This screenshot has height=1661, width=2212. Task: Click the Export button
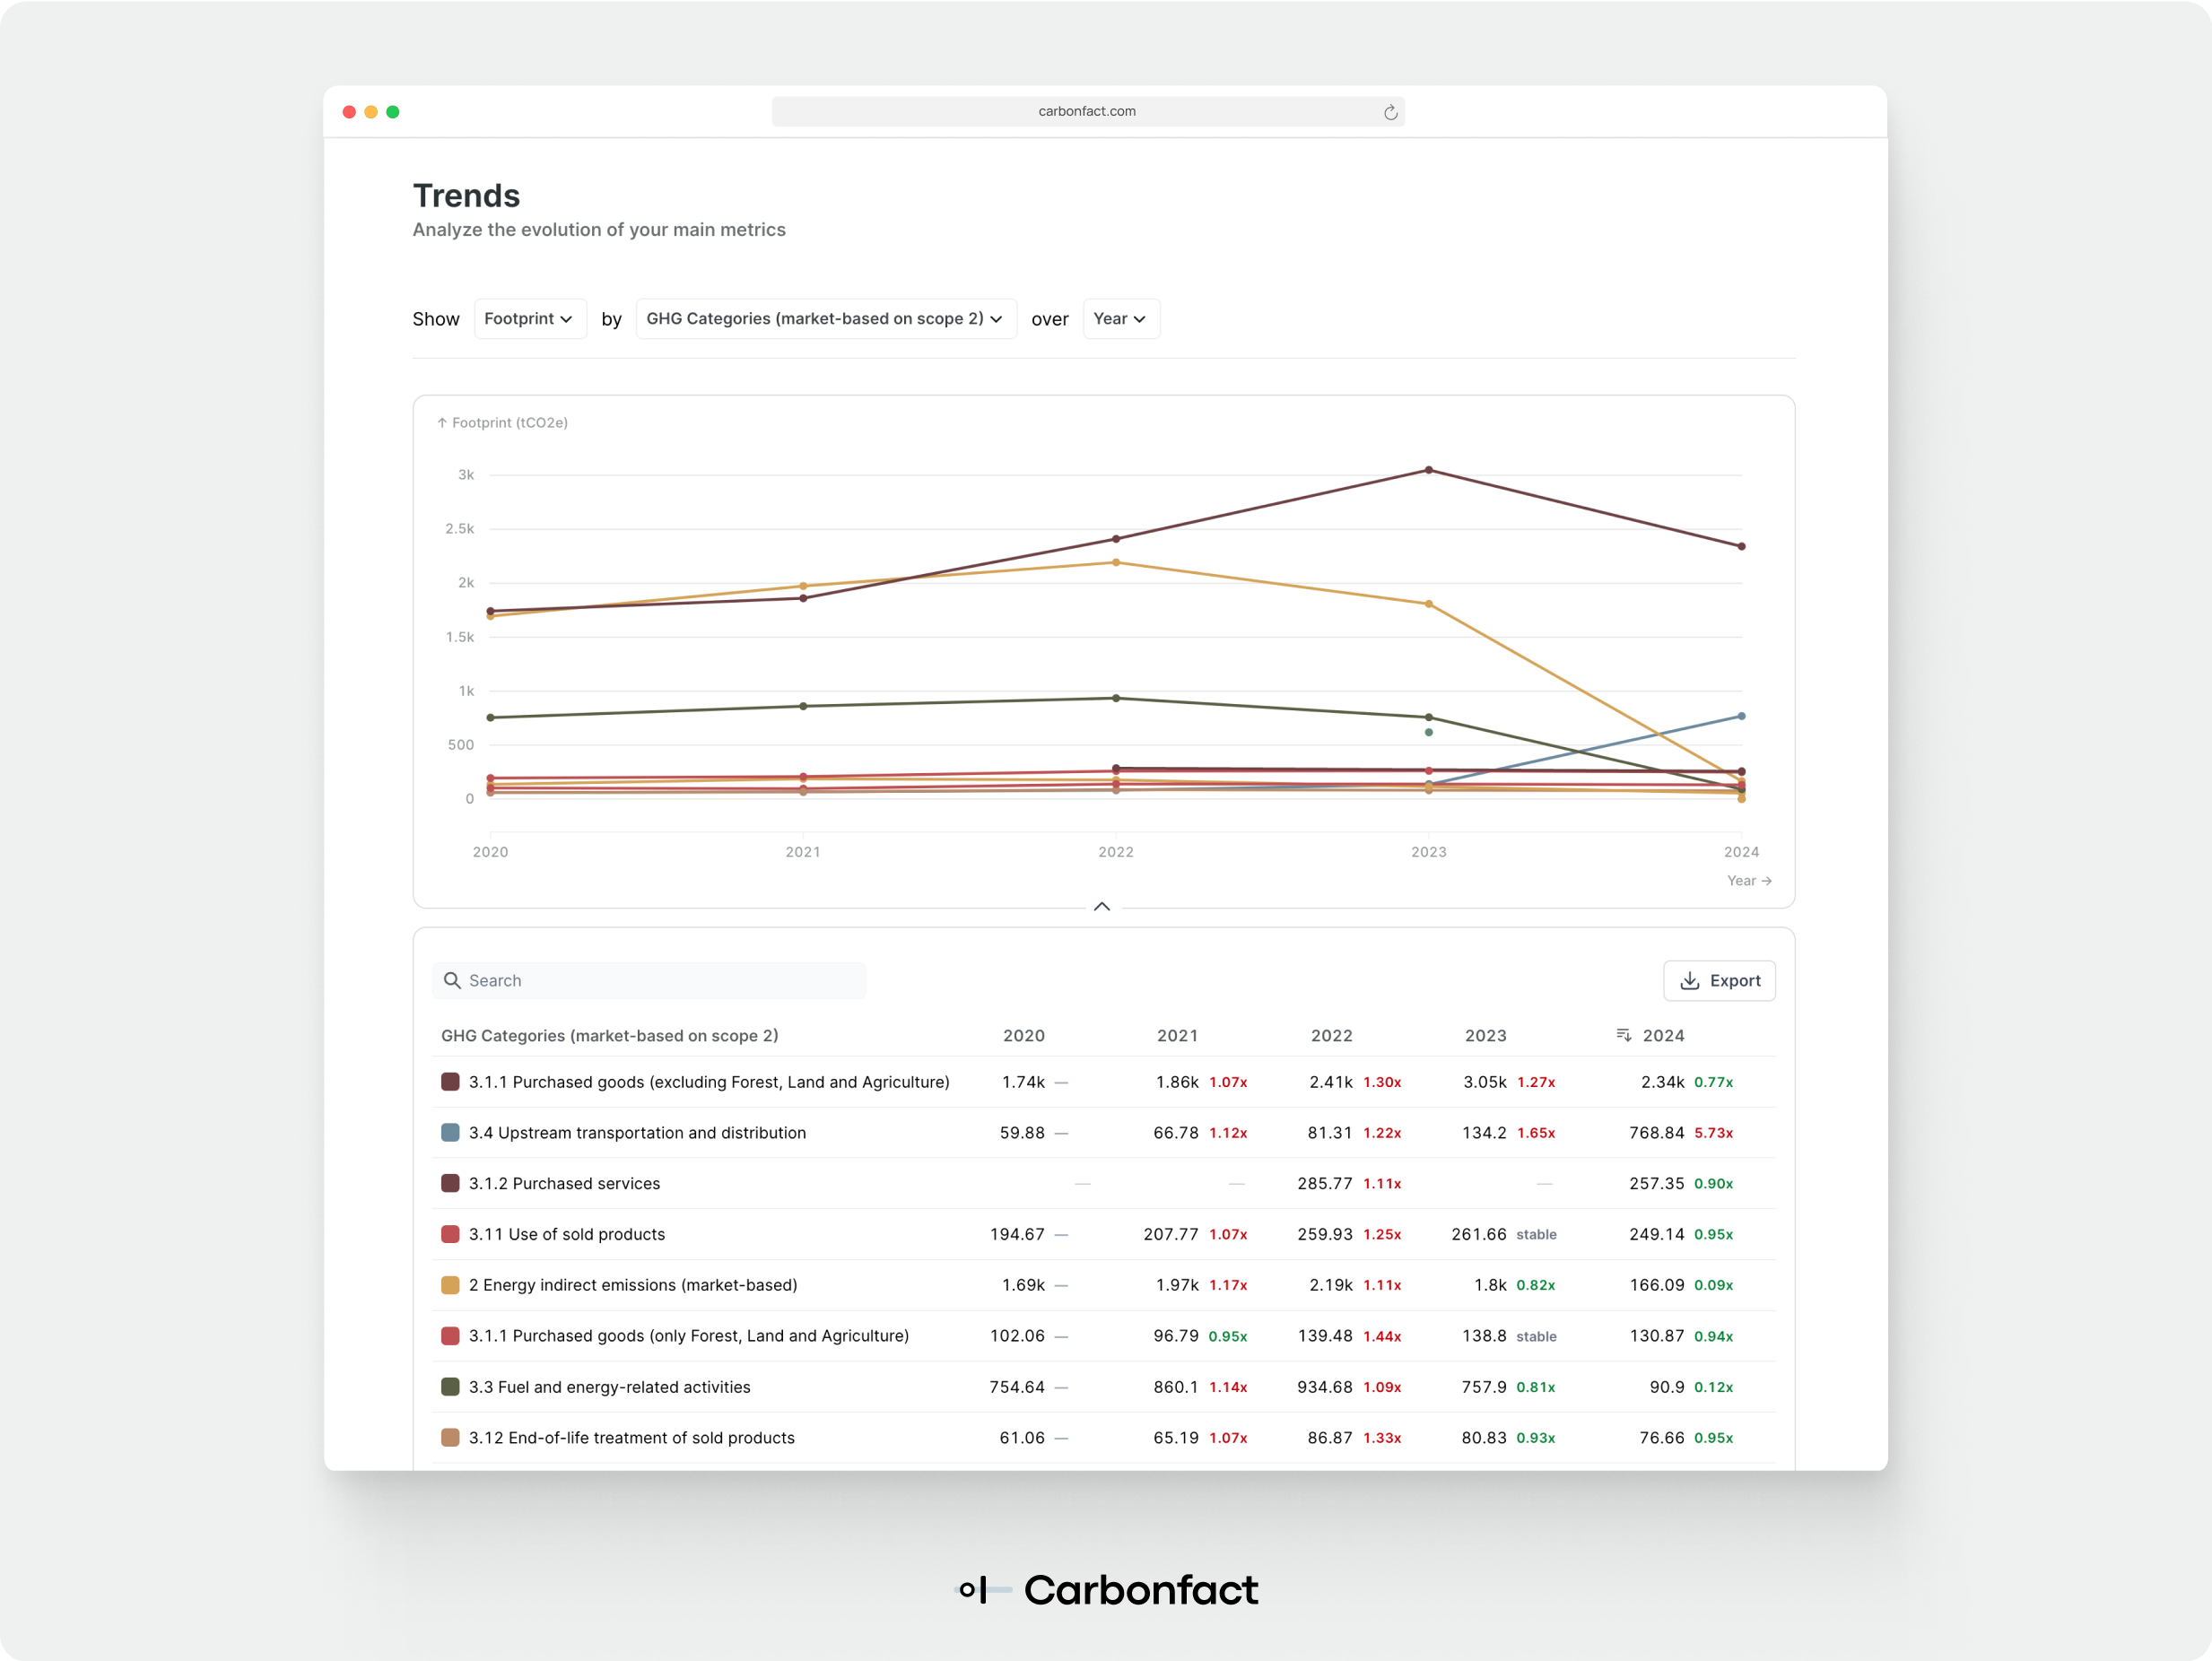tap(1719, 981)
